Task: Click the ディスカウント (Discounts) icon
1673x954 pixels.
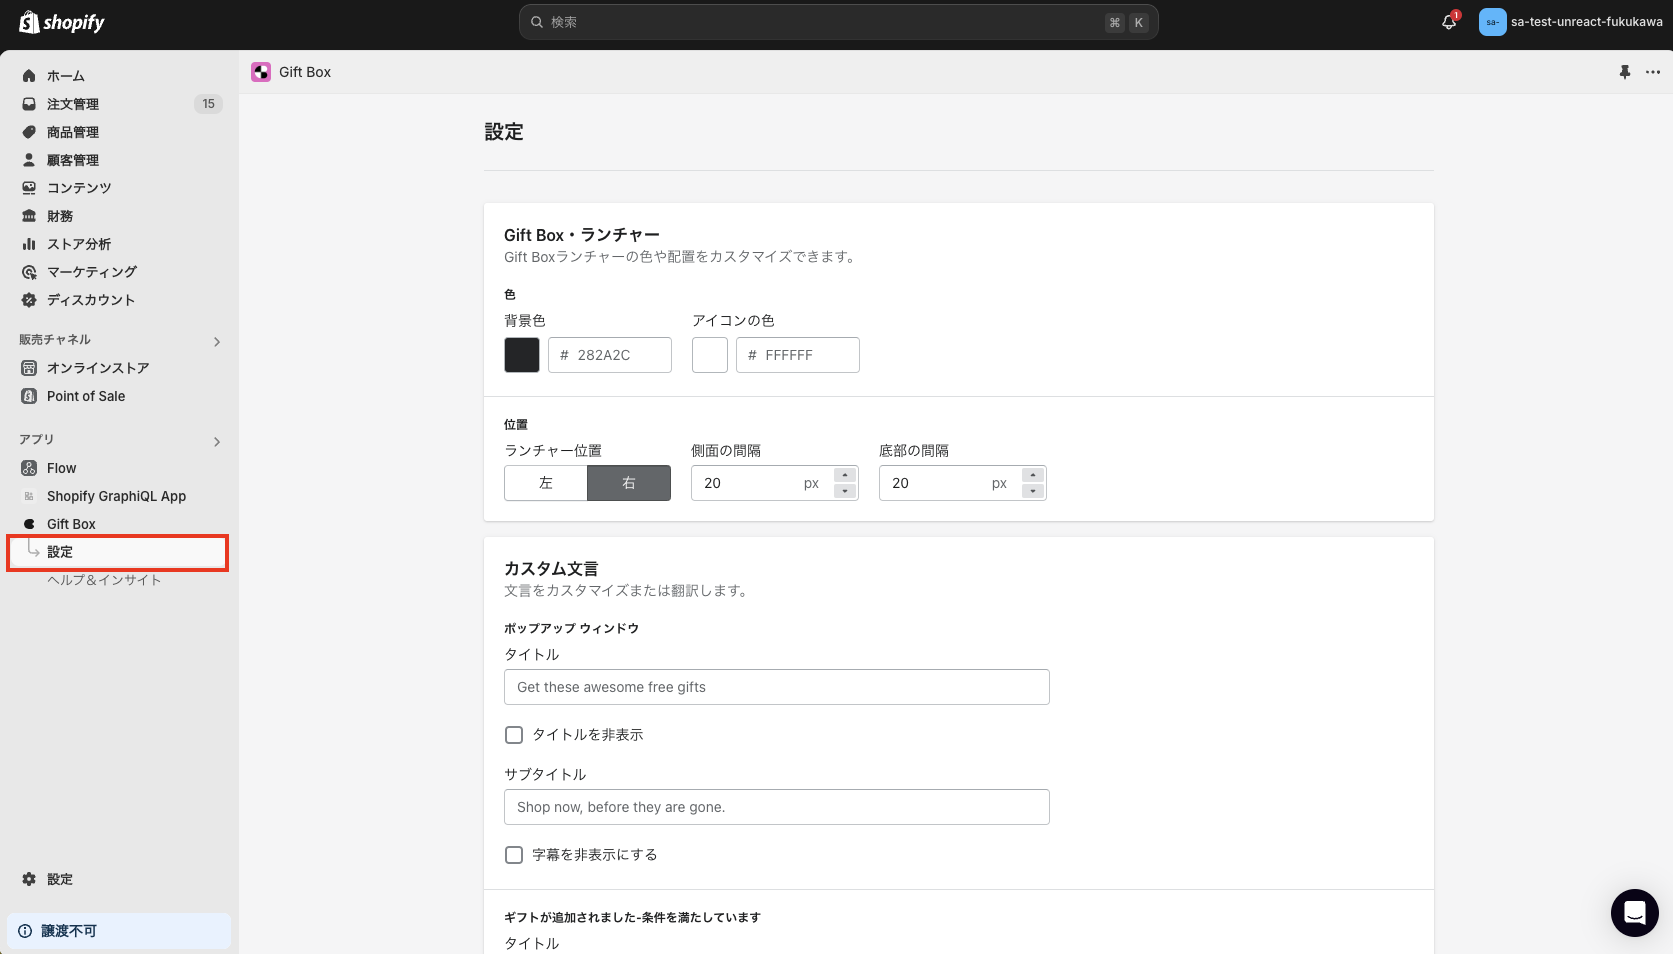Action: point(29,299)
